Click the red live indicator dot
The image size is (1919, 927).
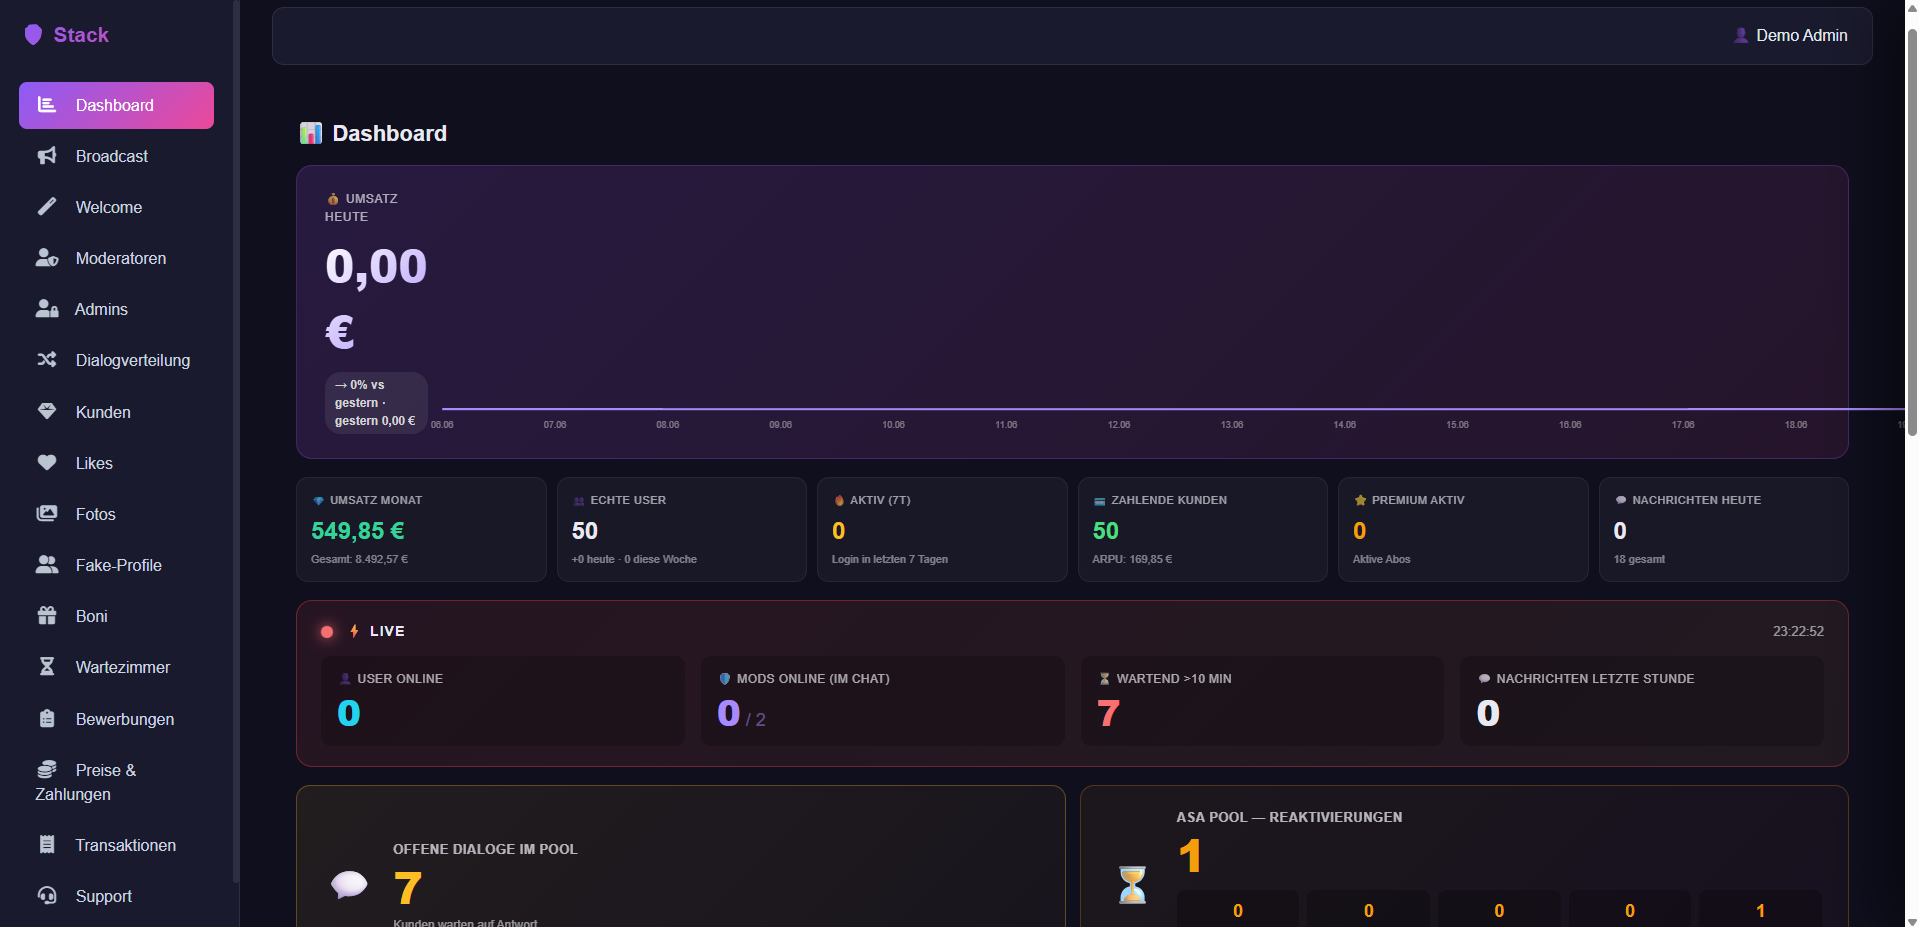[x=327, y=632]
